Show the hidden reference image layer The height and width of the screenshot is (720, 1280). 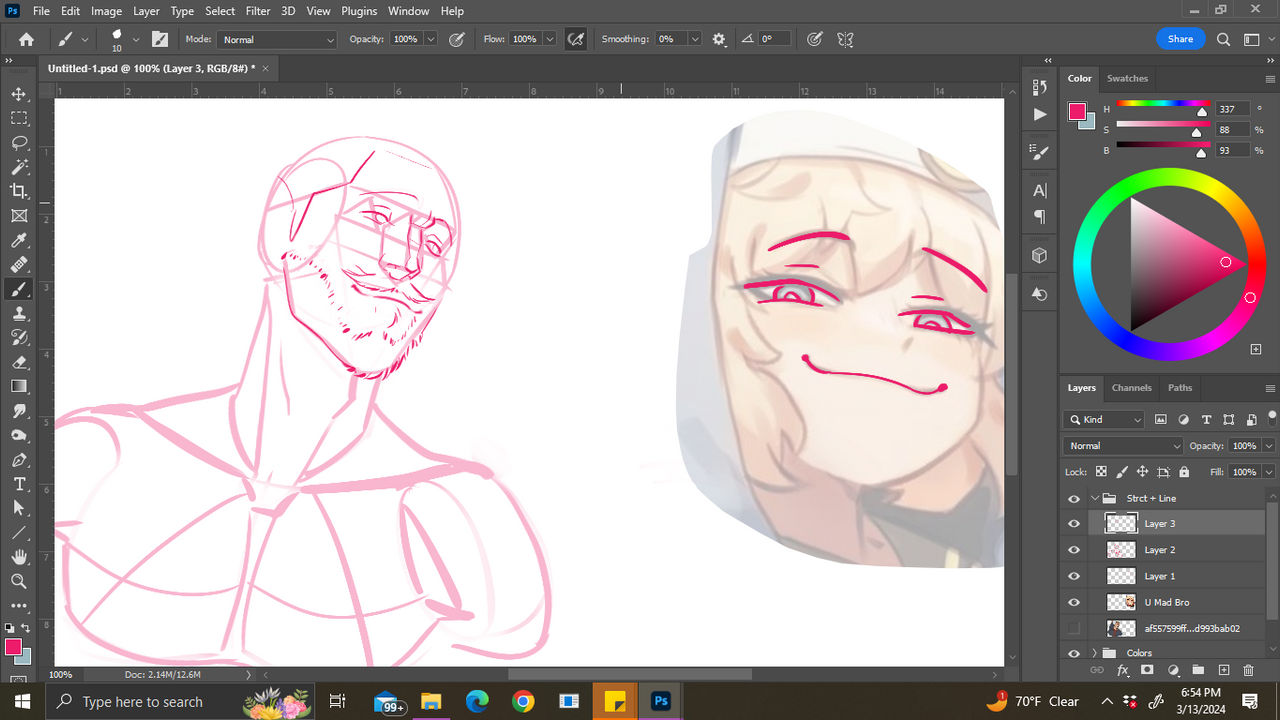(1074, 628)
